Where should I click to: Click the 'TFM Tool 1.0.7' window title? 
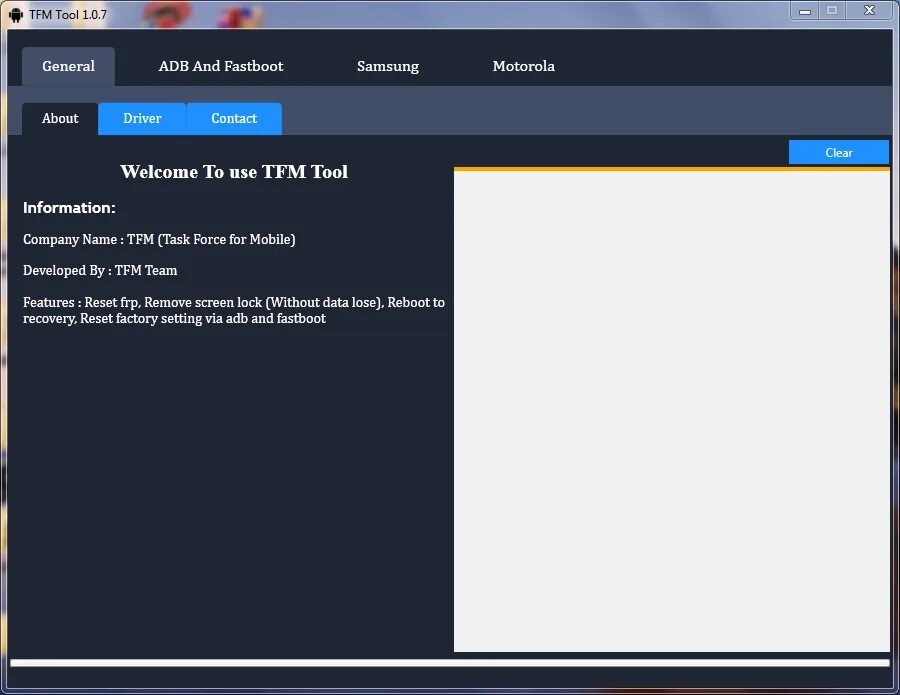point(68,15)
